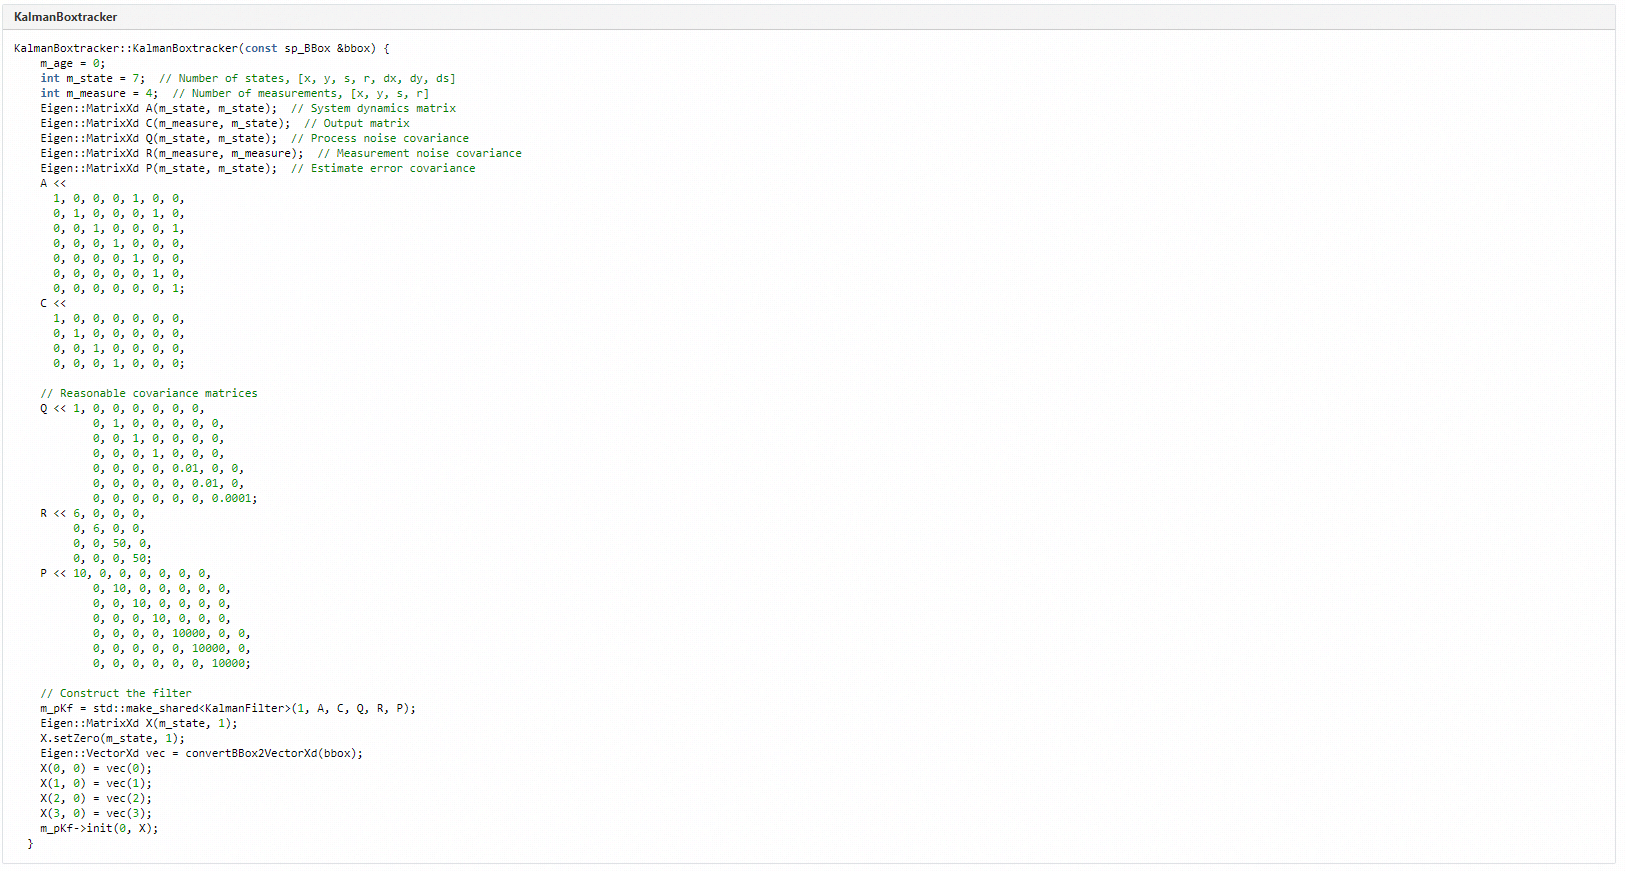Click the 0.0001 value in Q matrix
Image resolution: width=1625 pixels, height=872 pixels.
click(x=232, y=498)
